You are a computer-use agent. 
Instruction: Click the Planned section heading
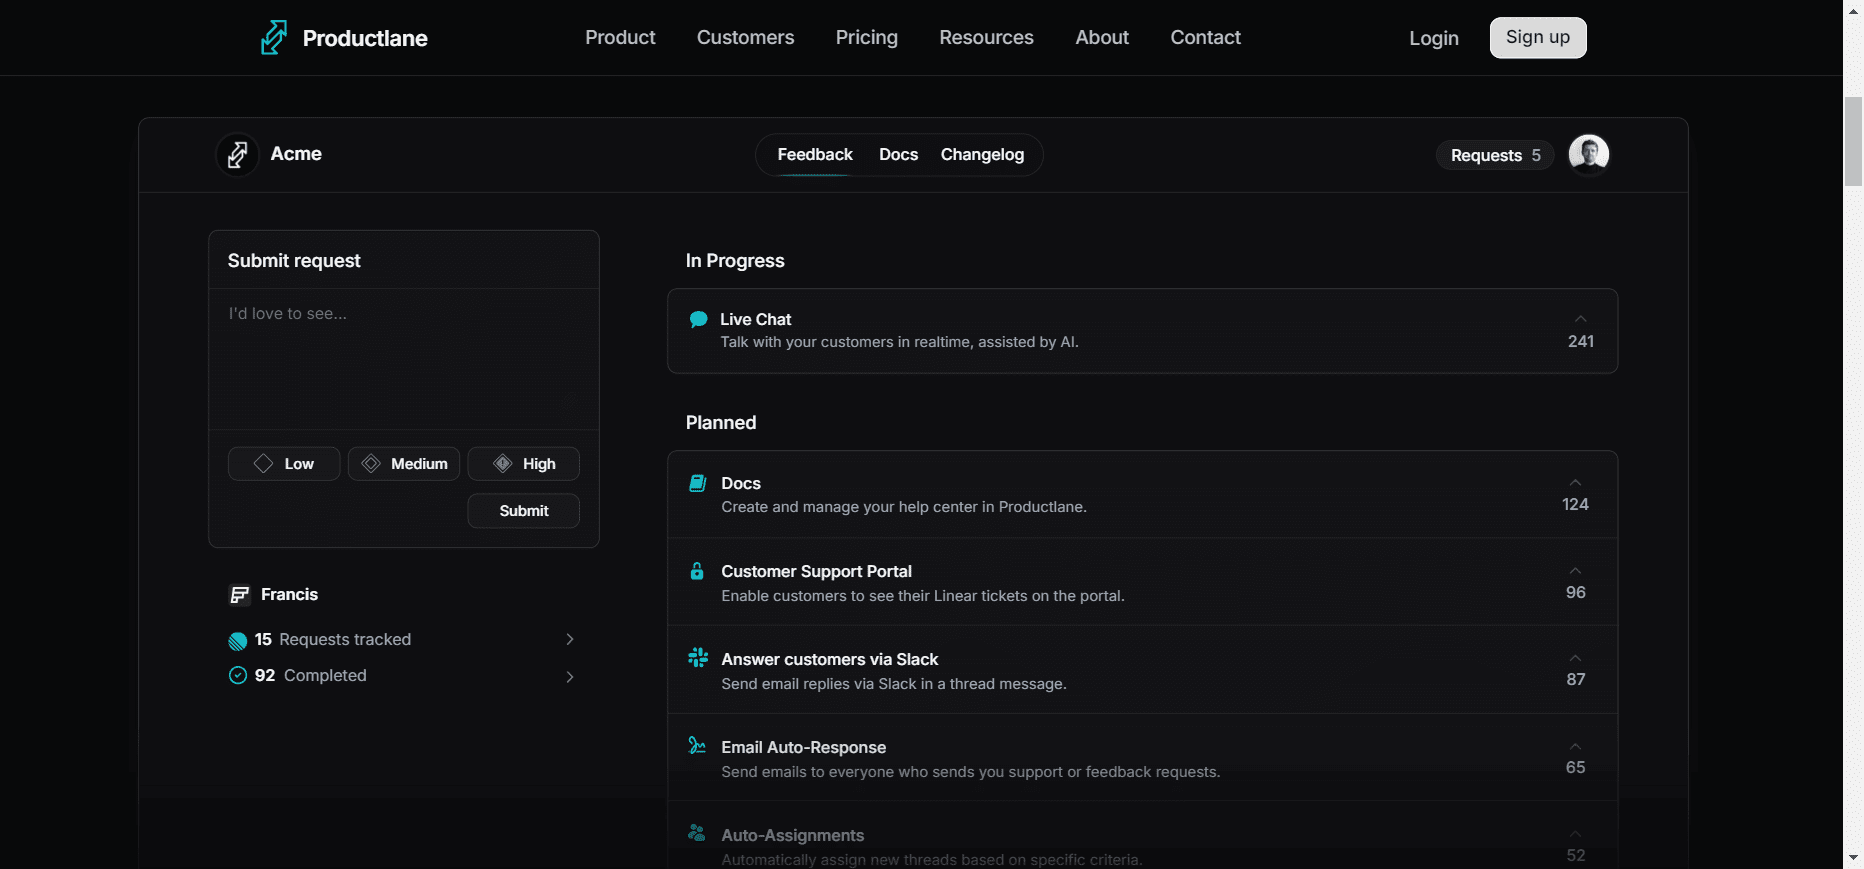721,423
